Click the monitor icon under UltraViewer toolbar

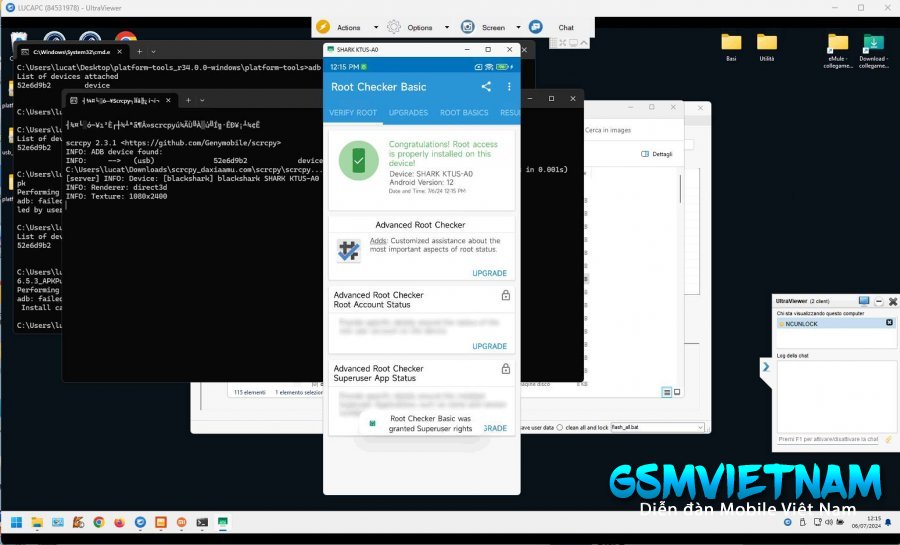point(573,43)
